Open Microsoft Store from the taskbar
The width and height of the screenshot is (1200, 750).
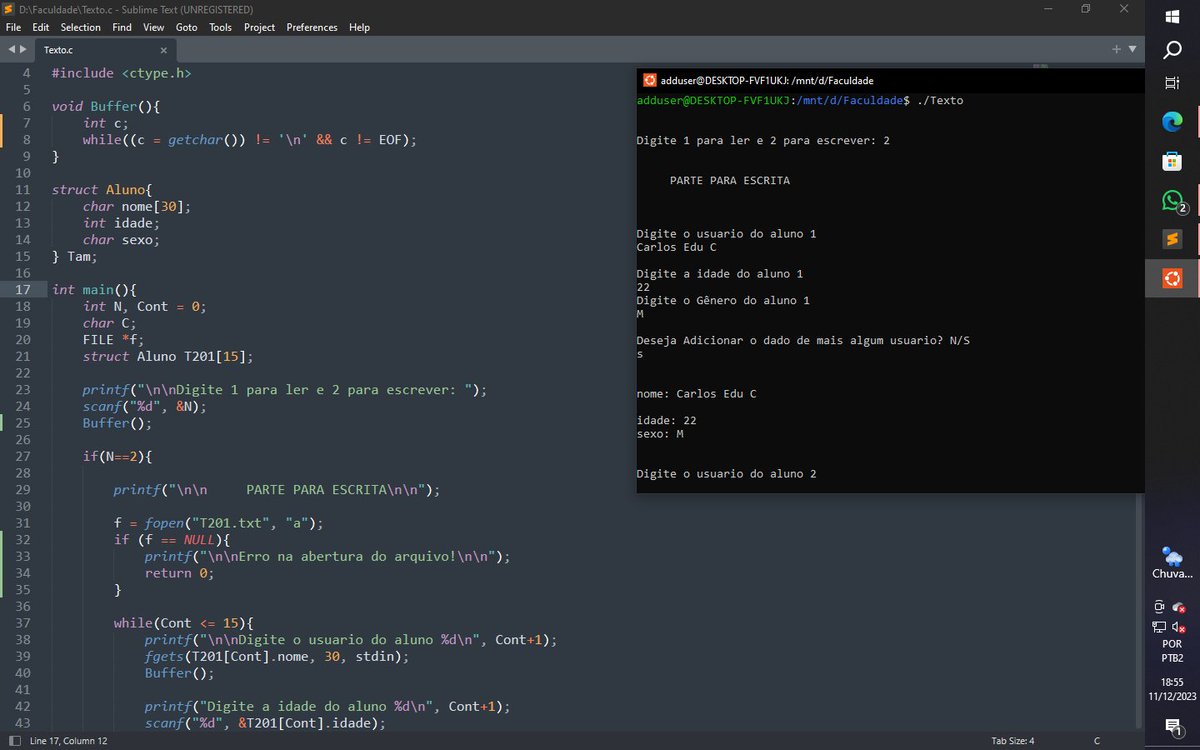[1172, 161]
